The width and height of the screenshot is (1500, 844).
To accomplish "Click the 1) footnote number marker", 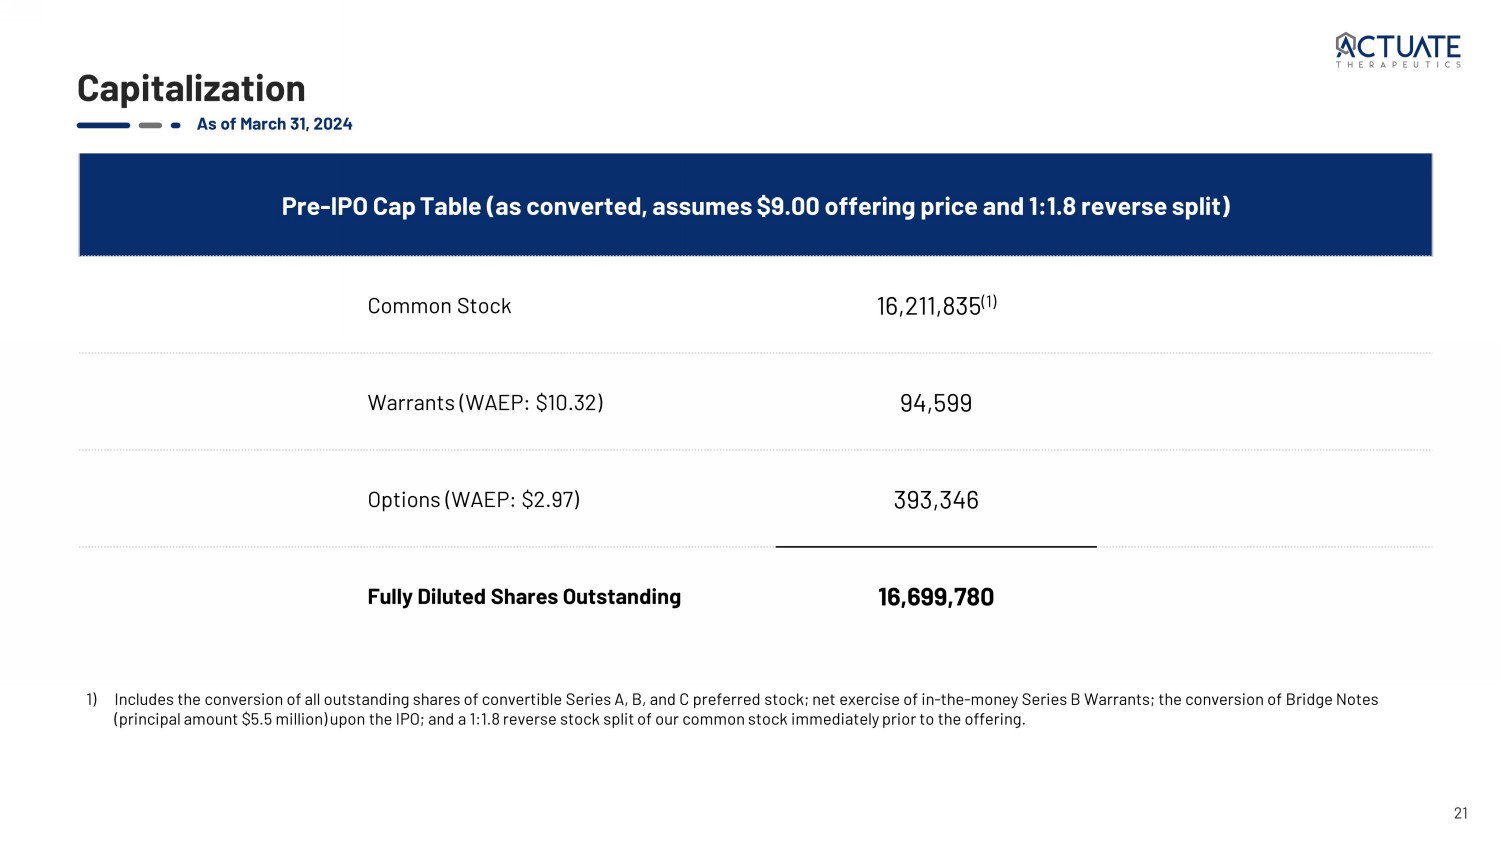I will [91, 700].
